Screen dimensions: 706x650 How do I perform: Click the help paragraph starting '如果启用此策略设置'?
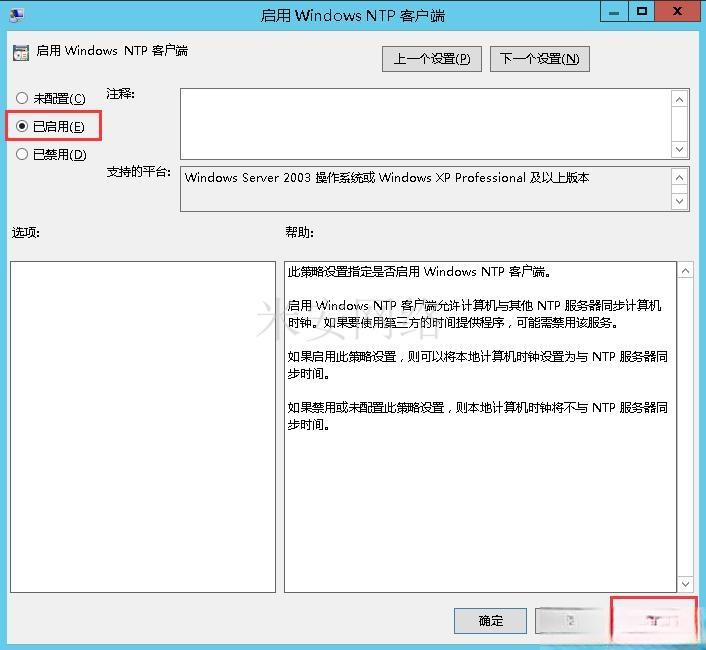click(x=477, y=365)
